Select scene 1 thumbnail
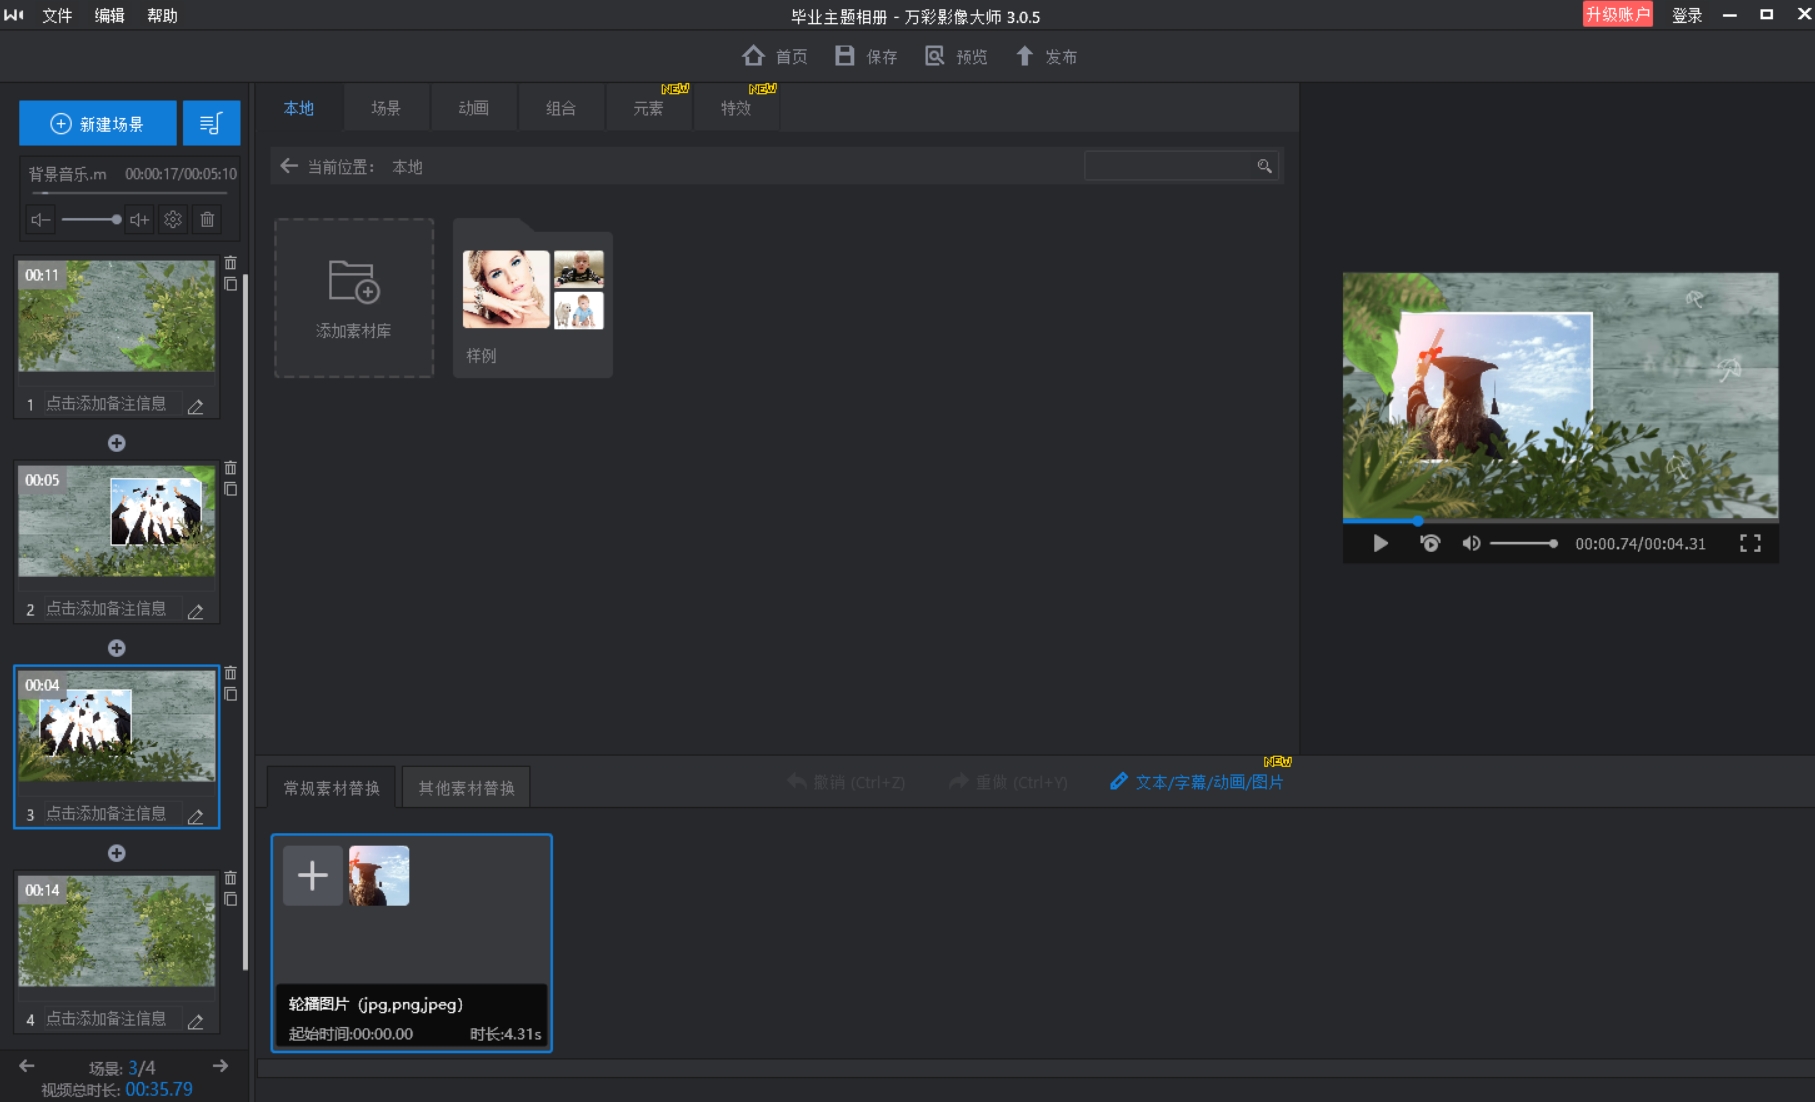This screenshot has height=1102, width=1815. pos(117,317)
